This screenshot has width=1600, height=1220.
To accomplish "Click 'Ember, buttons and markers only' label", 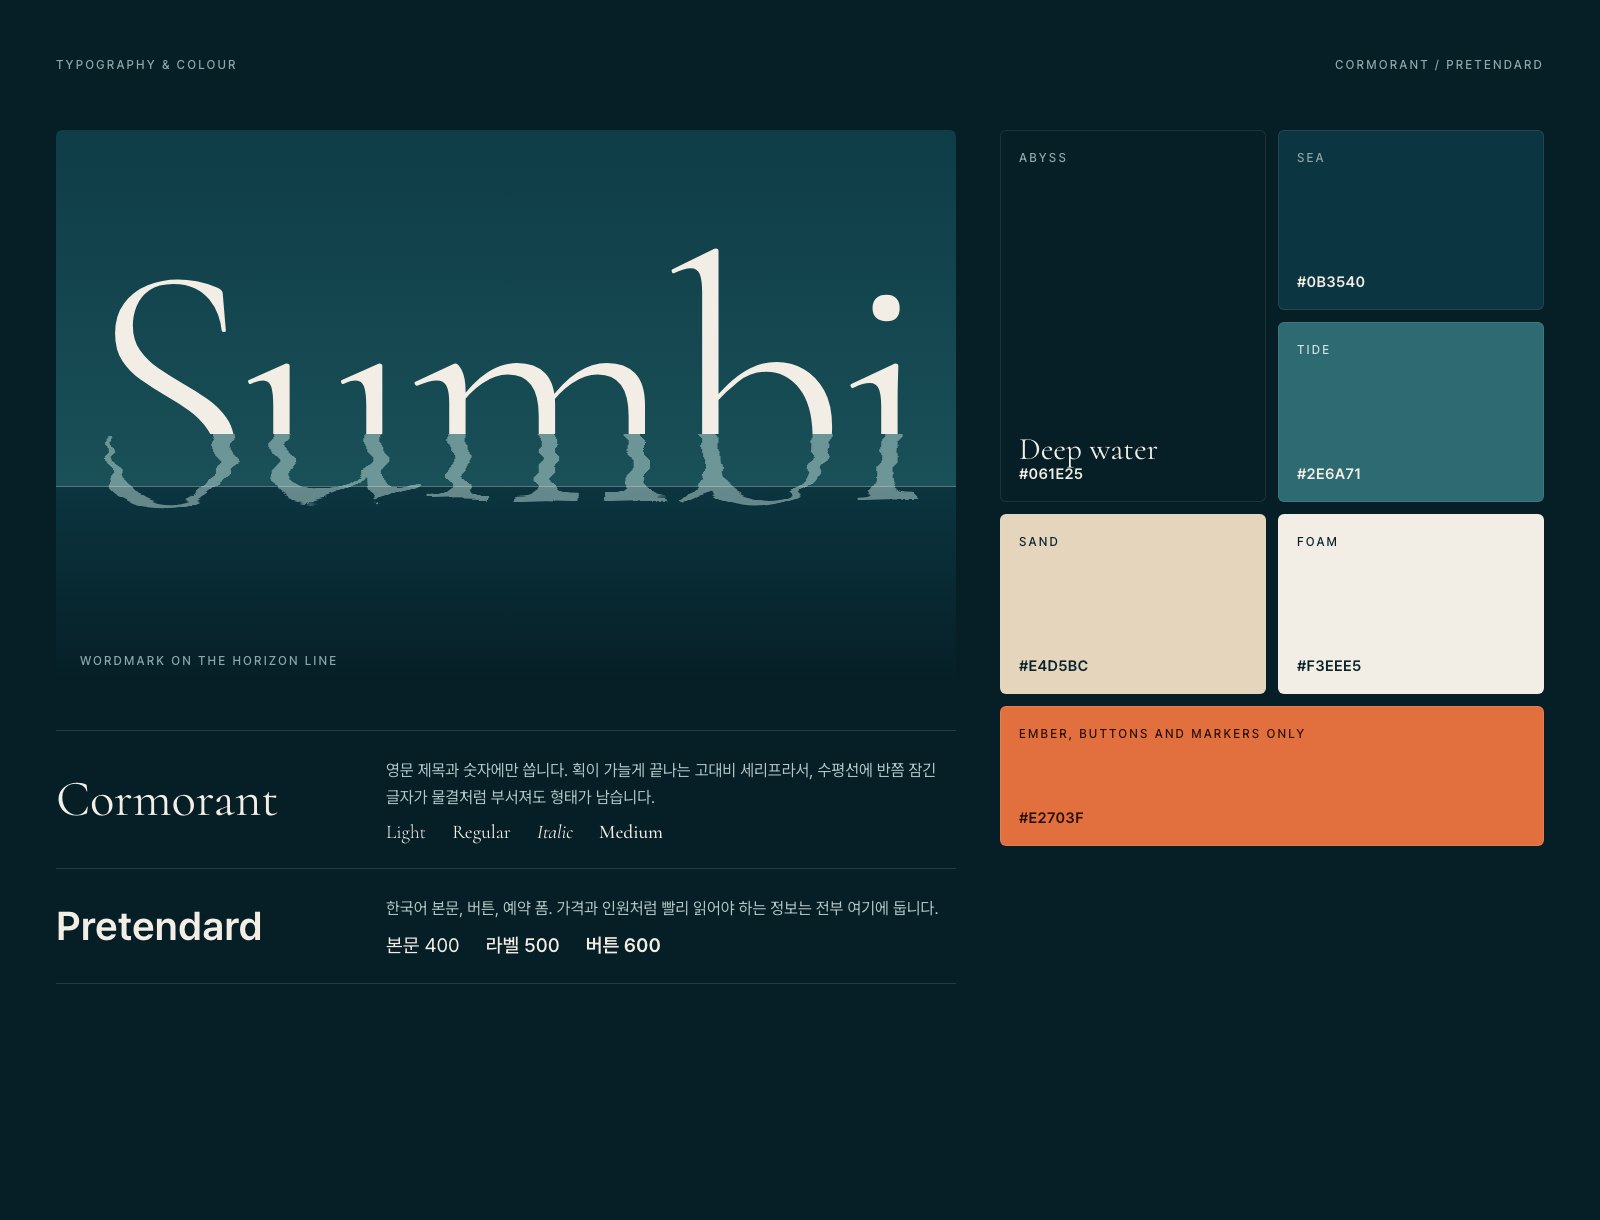I will [1162, 734].
